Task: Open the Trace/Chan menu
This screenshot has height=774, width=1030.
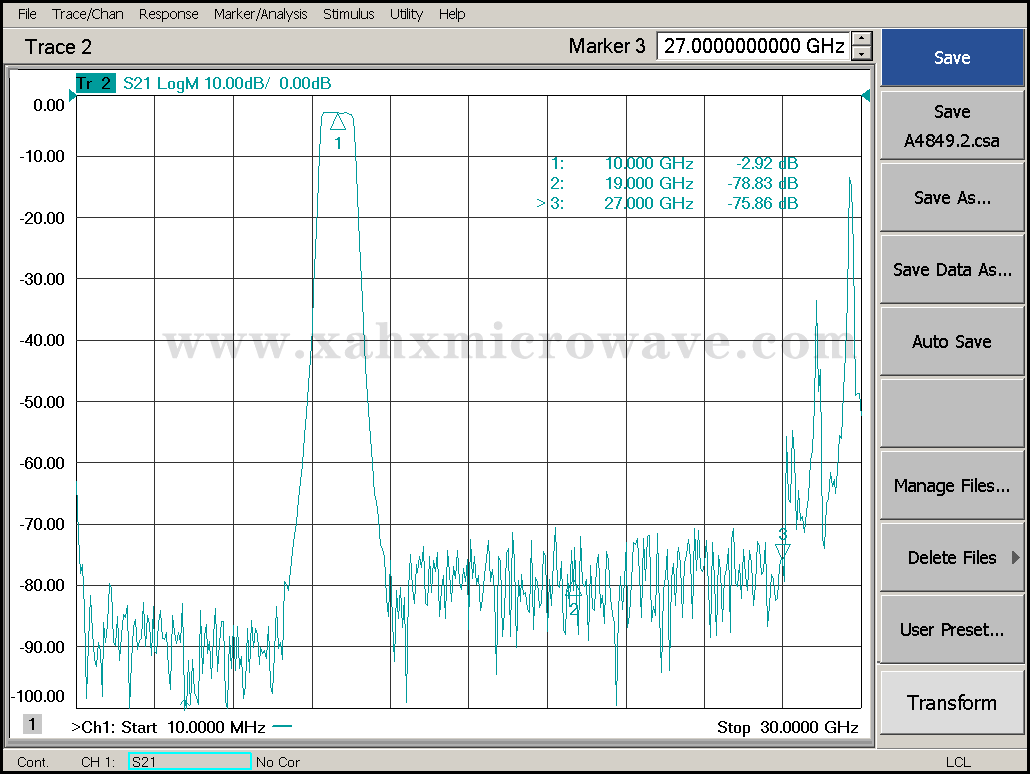Action: [x=87, y=14]
